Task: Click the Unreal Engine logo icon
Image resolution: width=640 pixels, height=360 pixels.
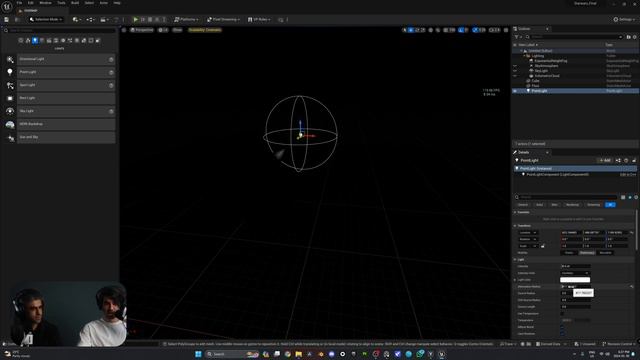Action: [x=7, y=7]
